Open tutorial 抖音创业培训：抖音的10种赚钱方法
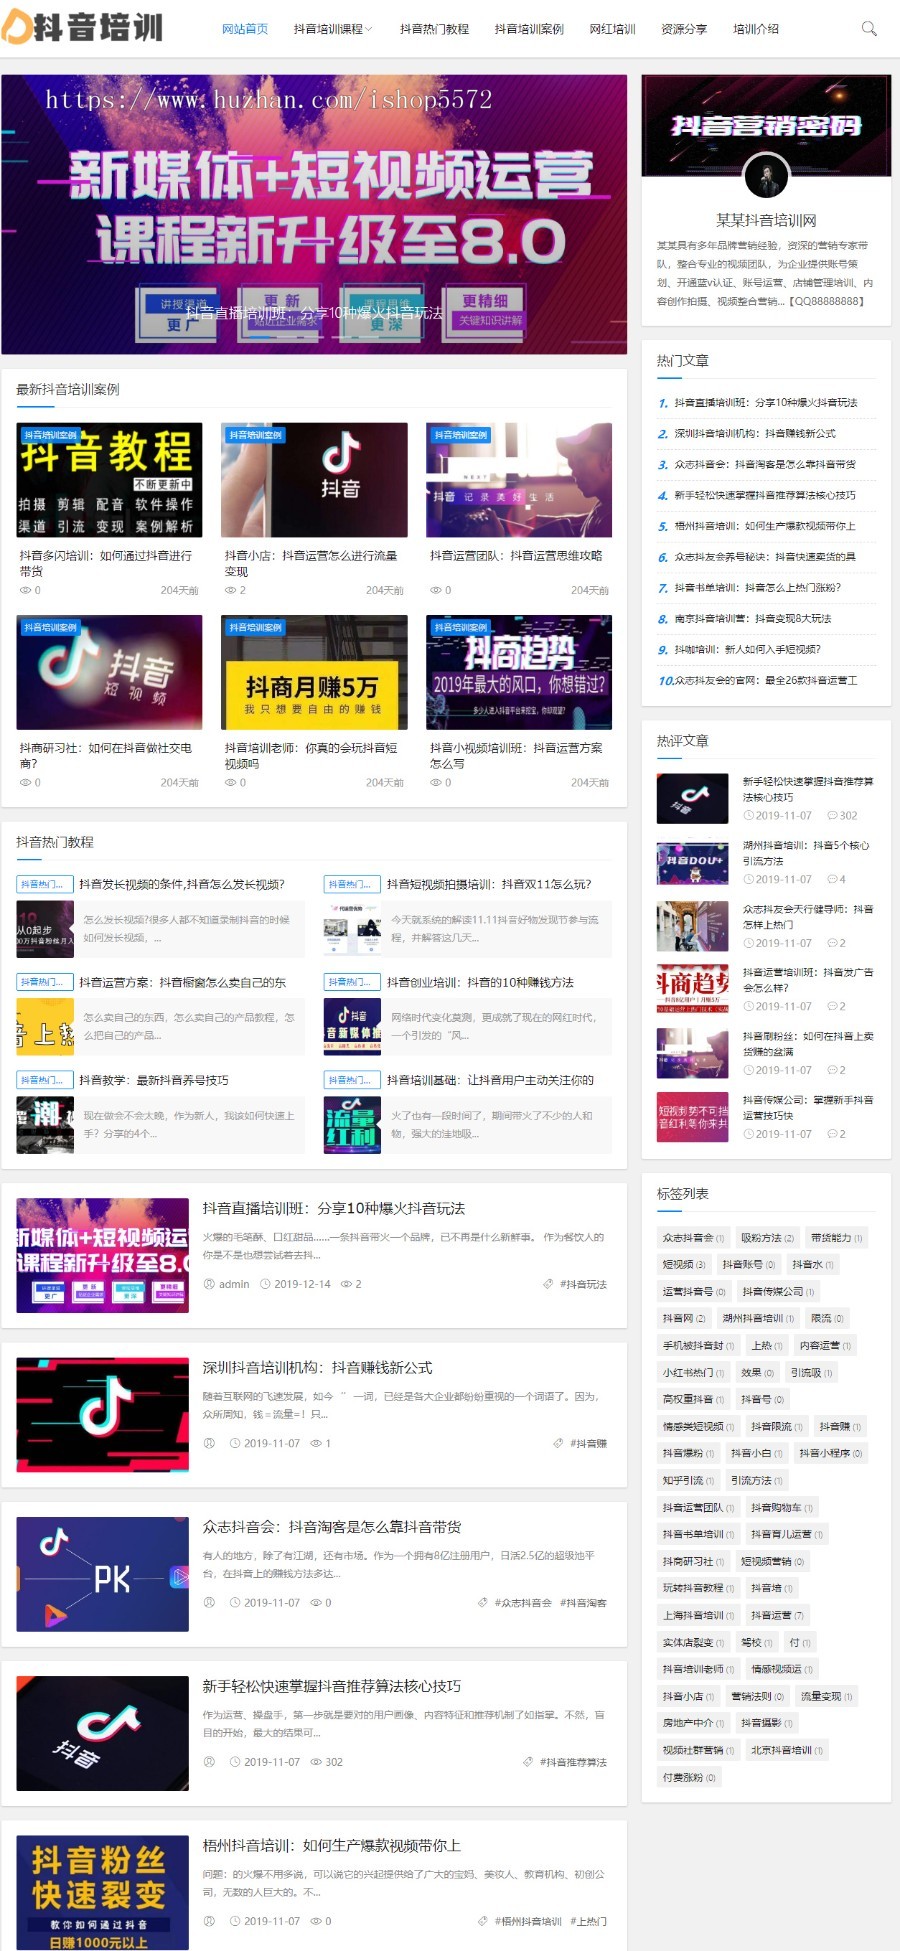The width and height of the screenshot is (900, 1951). [480, 982]
